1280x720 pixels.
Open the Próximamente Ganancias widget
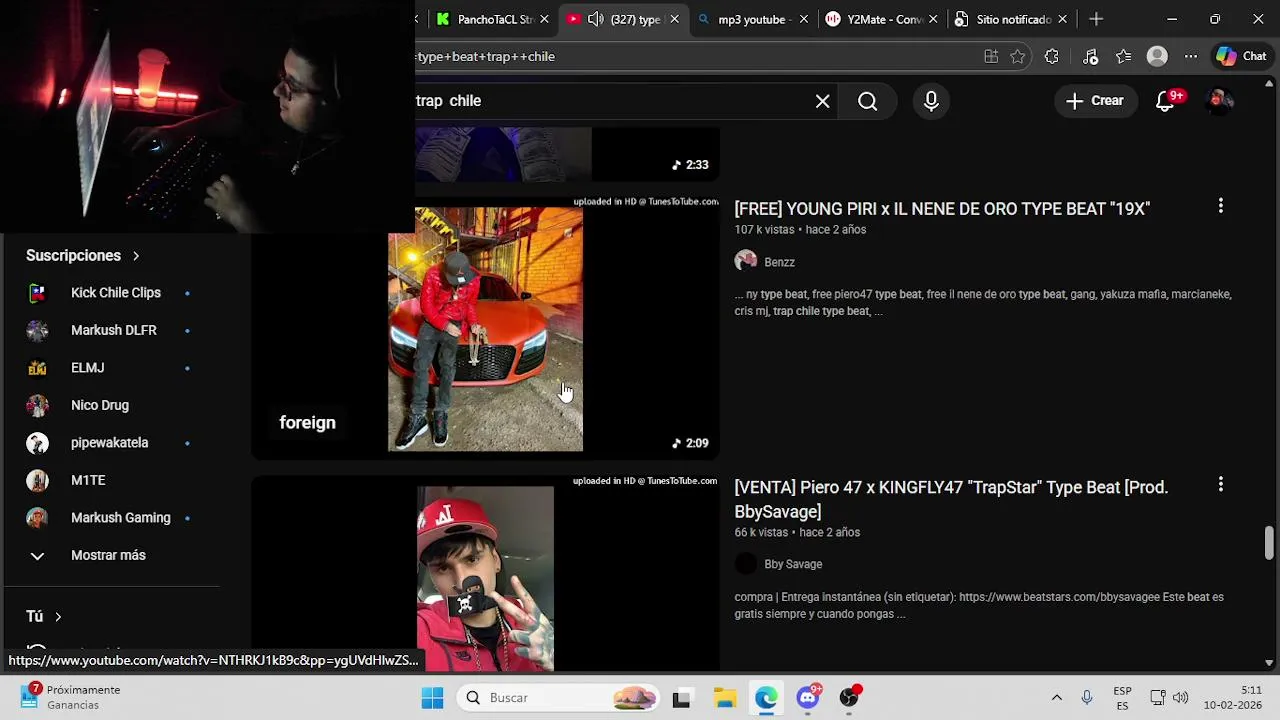70,697
